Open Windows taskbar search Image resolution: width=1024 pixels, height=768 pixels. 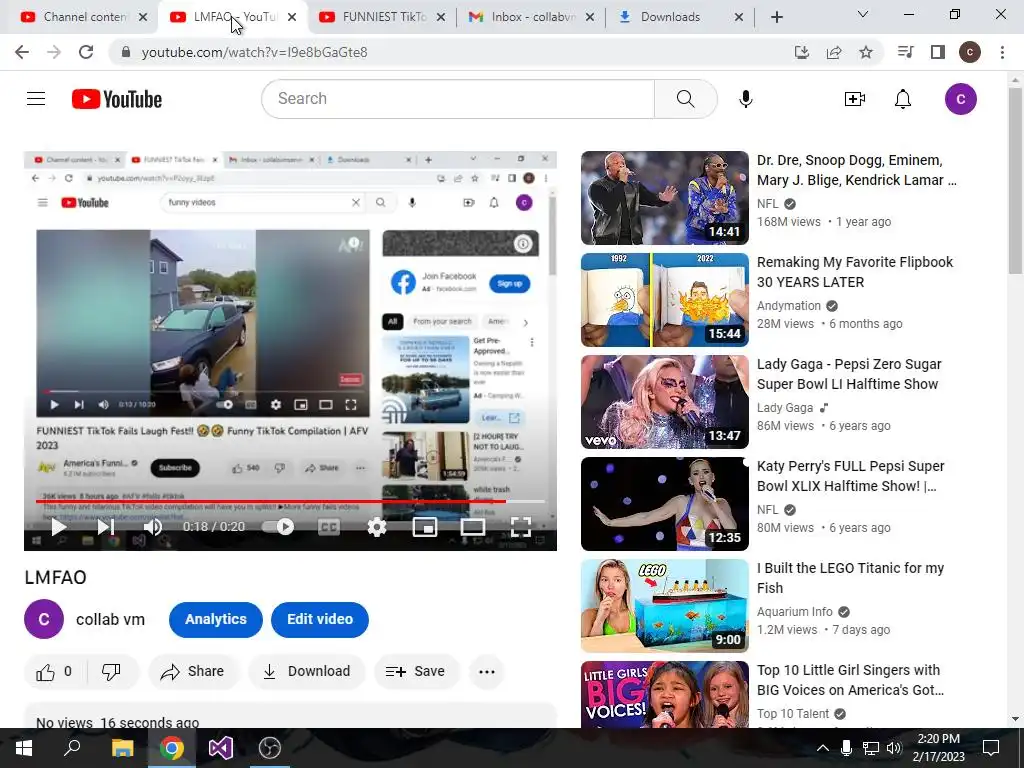(72, 748)
